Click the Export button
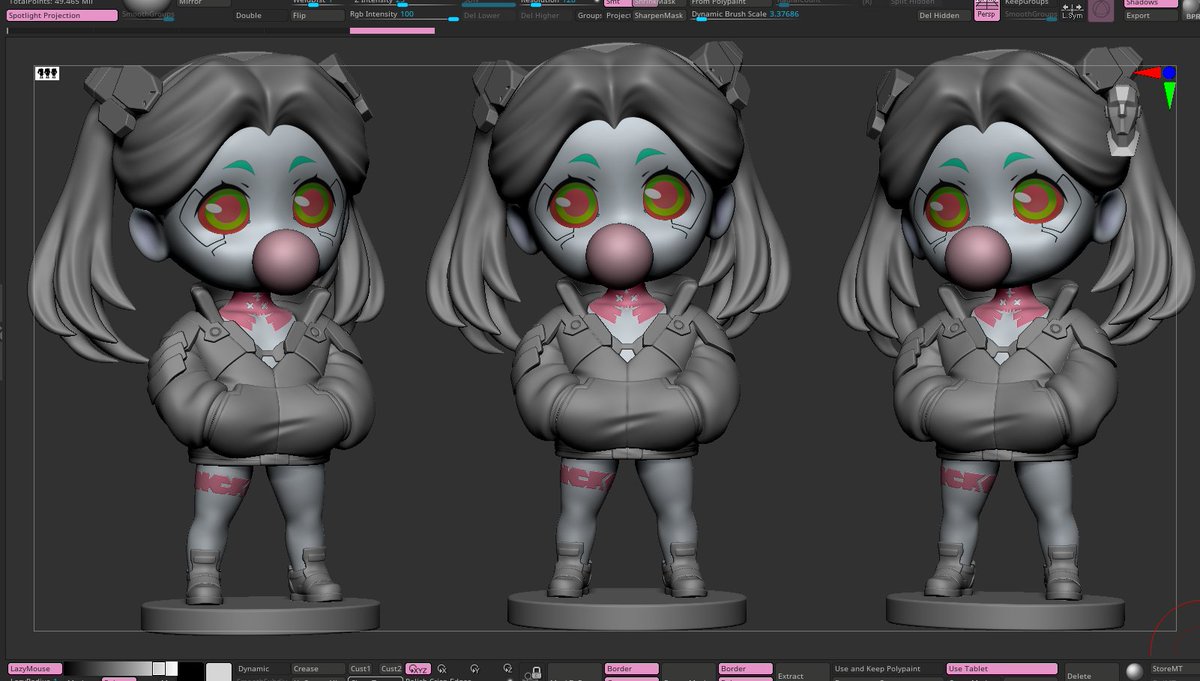 click(1150, 15)
